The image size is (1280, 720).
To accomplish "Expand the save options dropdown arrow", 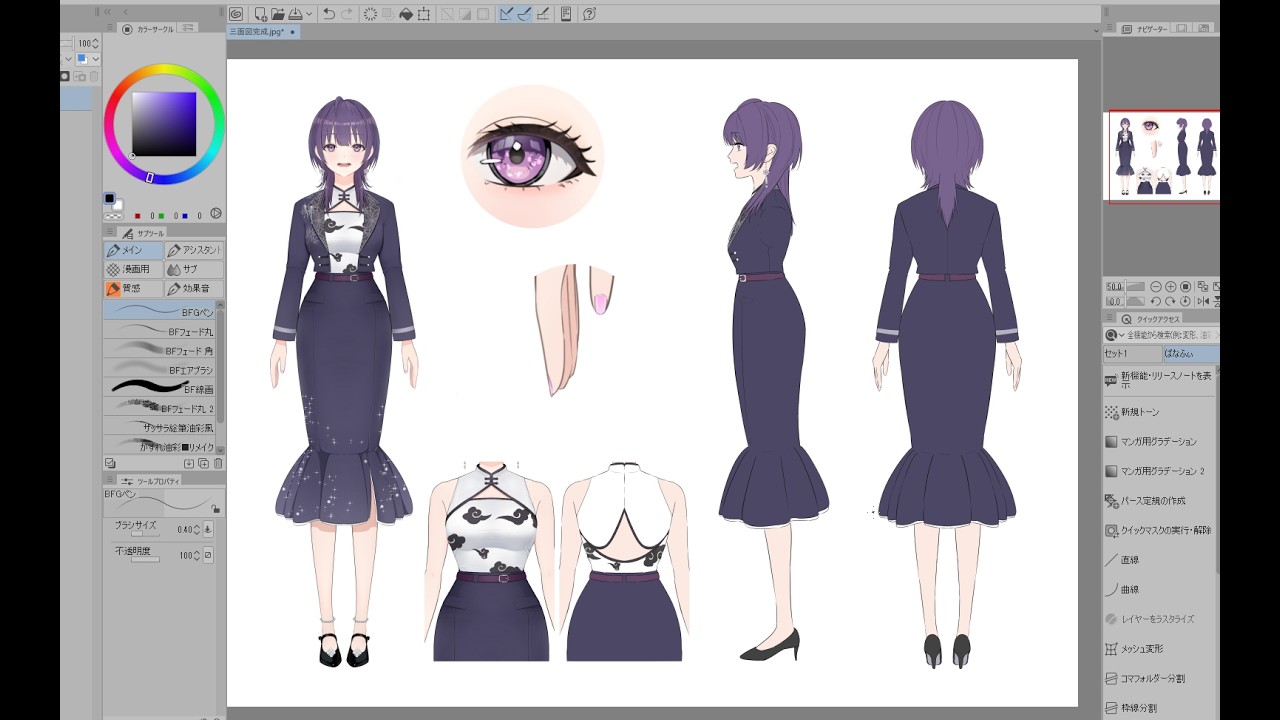I will (x=308, y=14).
